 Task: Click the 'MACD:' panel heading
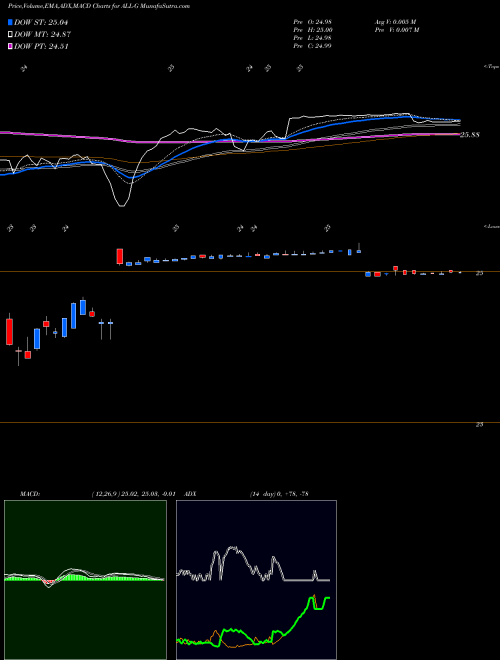30,494
